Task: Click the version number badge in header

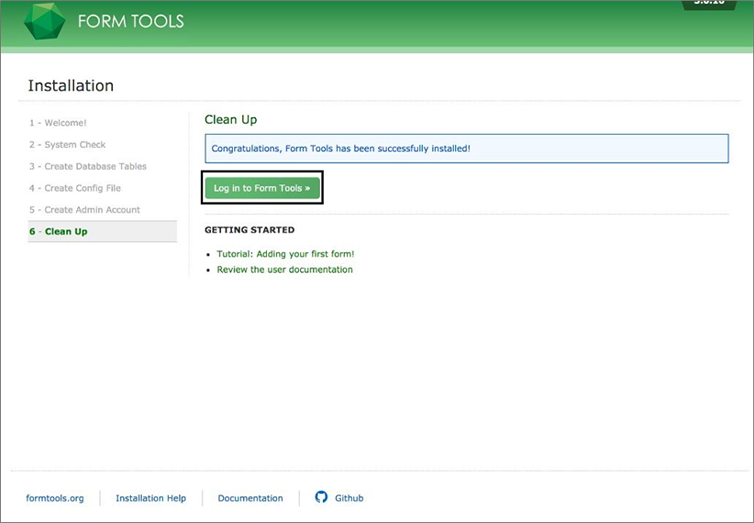Action: (709, 4)
